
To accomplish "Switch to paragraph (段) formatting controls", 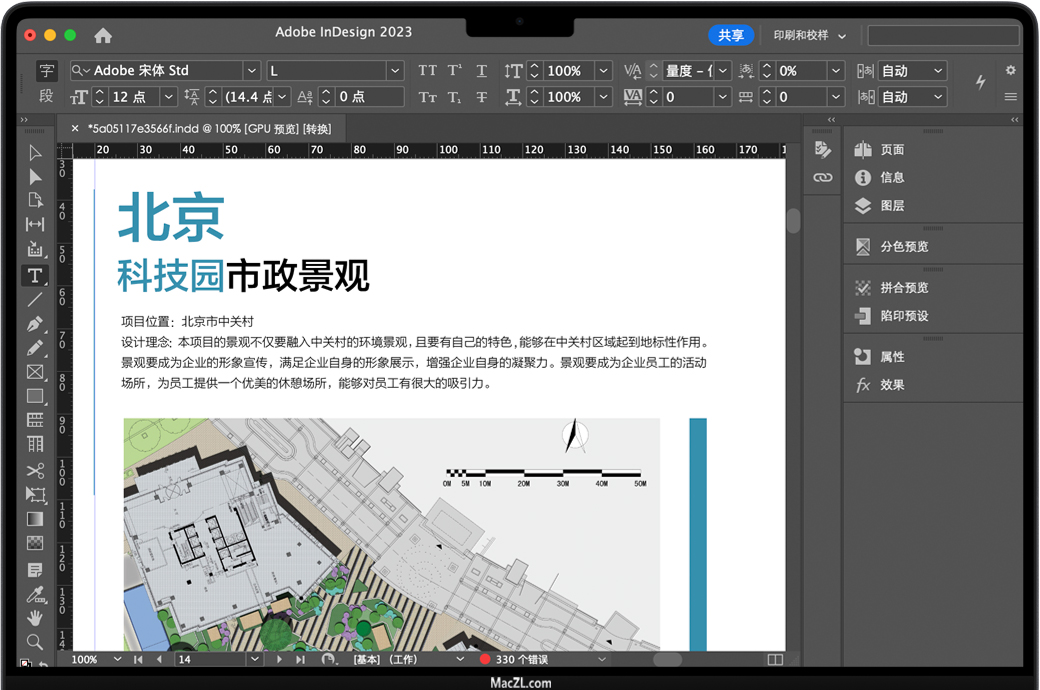I will click(x=47, y=96).
